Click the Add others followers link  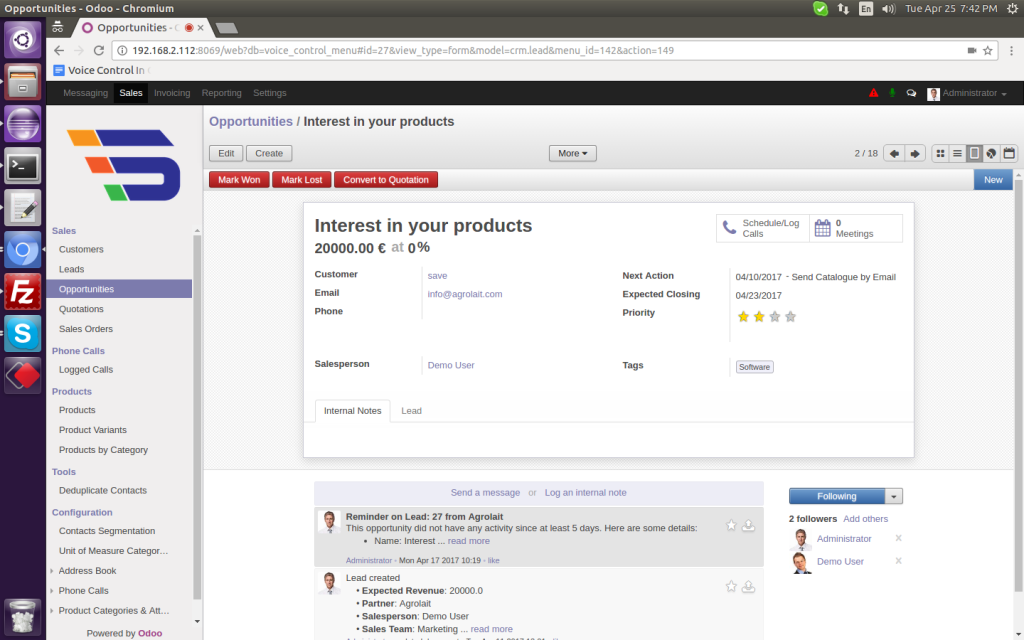click(x=865, y=519)
